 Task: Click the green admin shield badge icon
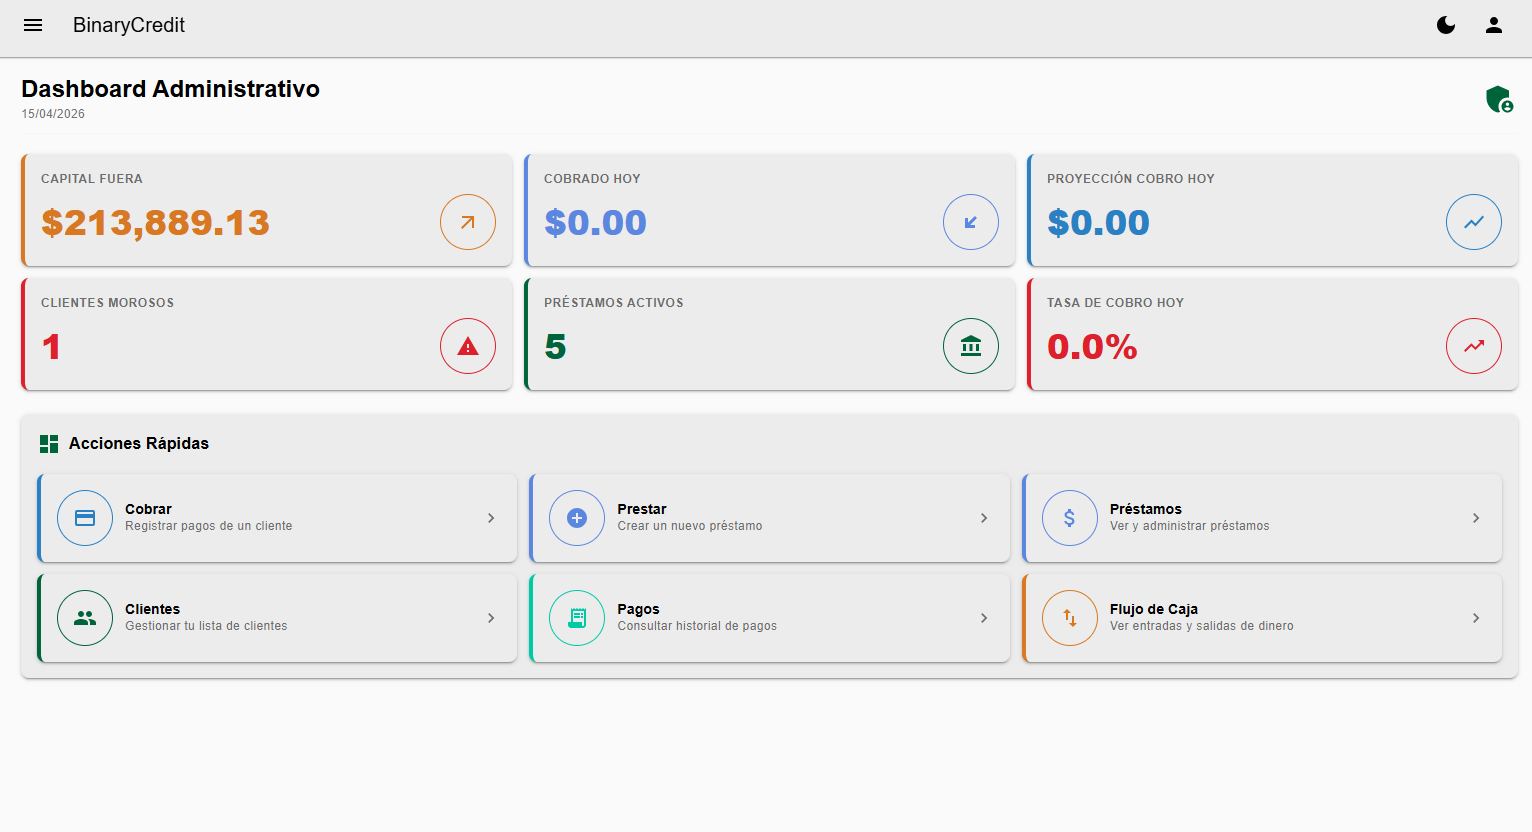[x=1499, y=99]
